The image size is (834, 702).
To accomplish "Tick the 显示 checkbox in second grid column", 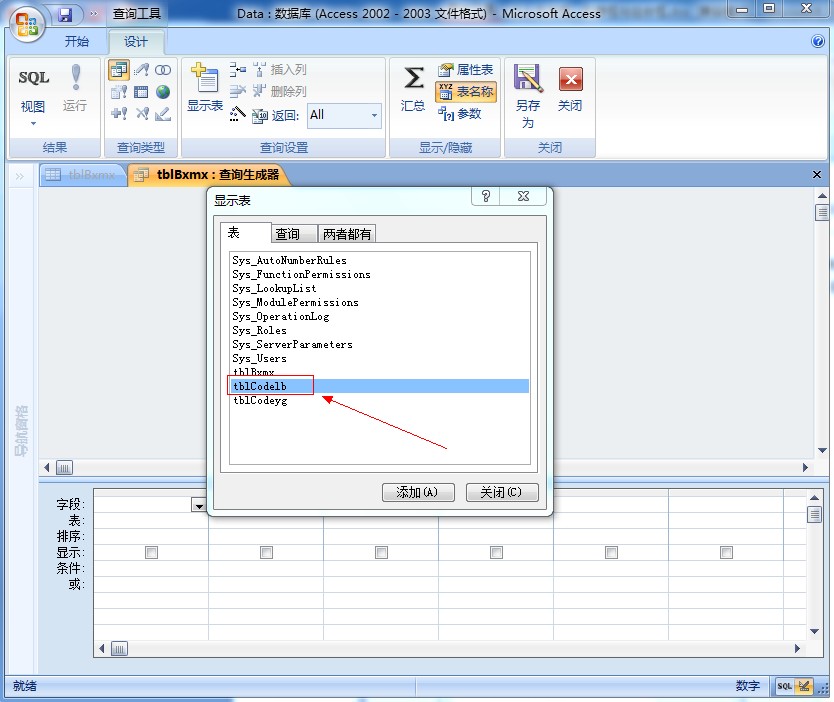I will coord(266,553).
